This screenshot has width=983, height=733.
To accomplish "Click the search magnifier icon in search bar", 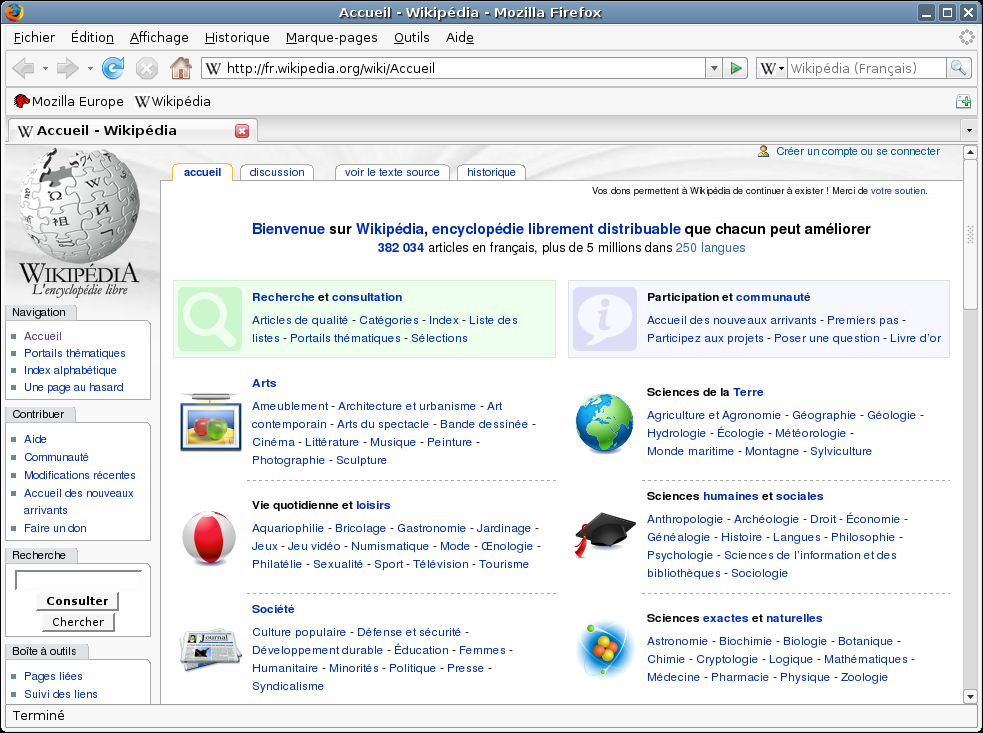I will click(958, 68).
